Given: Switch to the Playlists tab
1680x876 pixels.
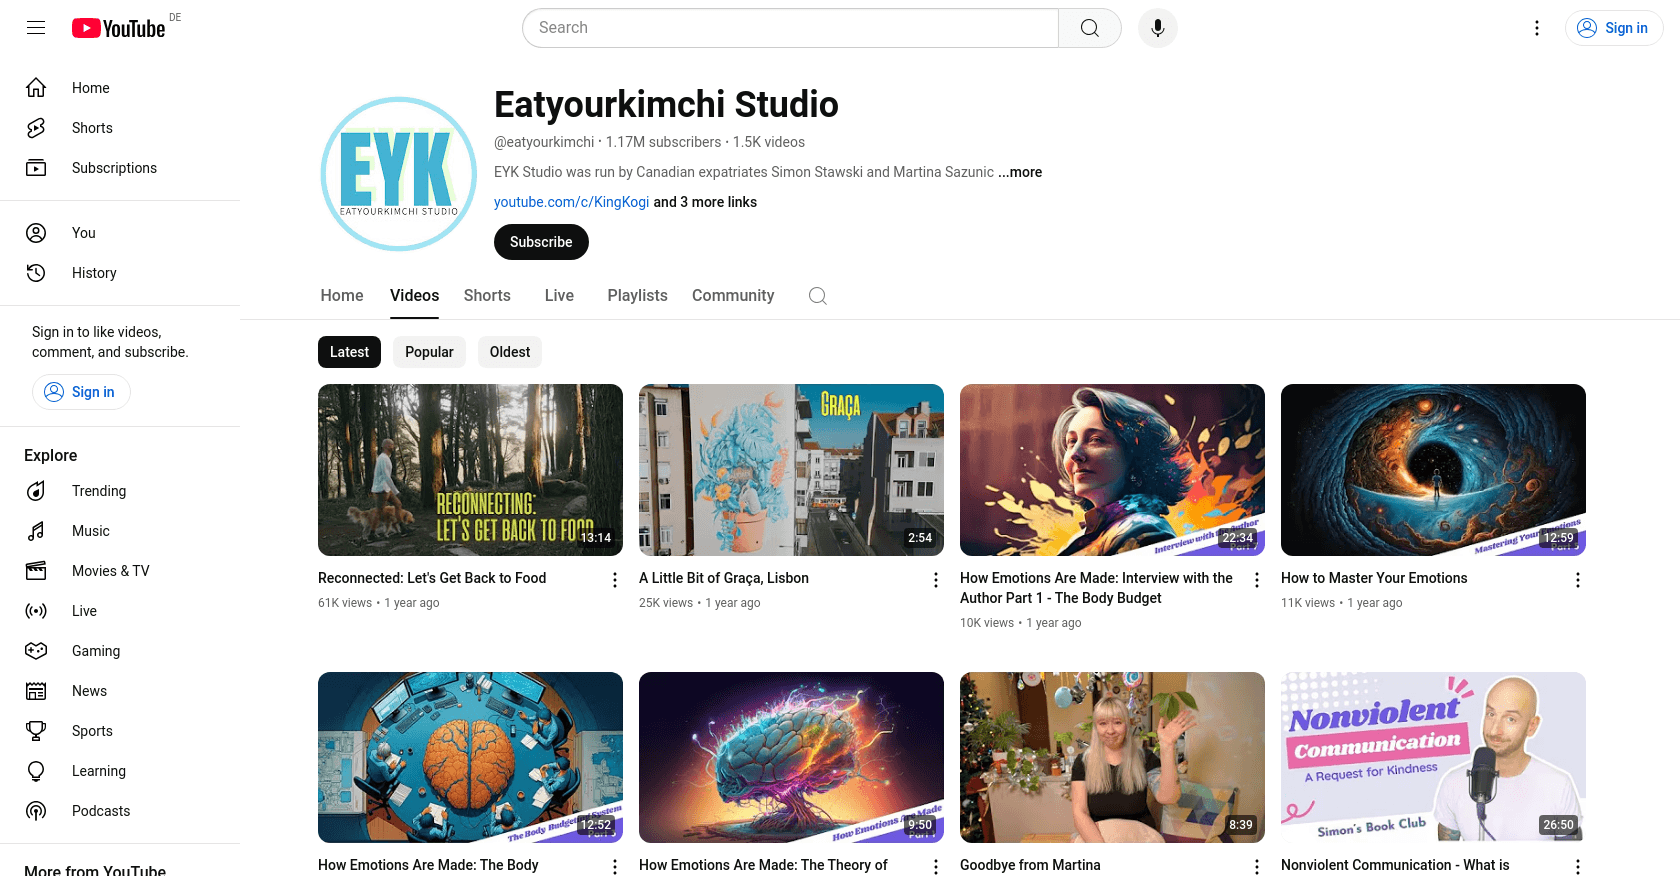Looking at the screenshot, I should [637, 296].
